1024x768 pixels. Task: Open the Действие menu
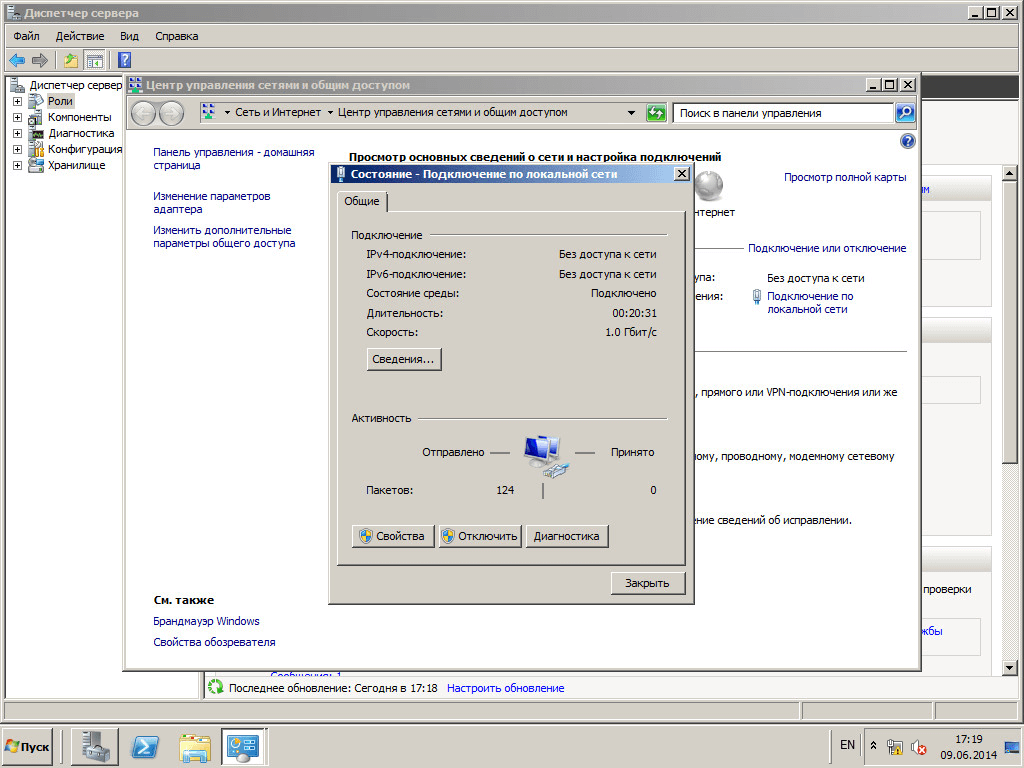79,36
